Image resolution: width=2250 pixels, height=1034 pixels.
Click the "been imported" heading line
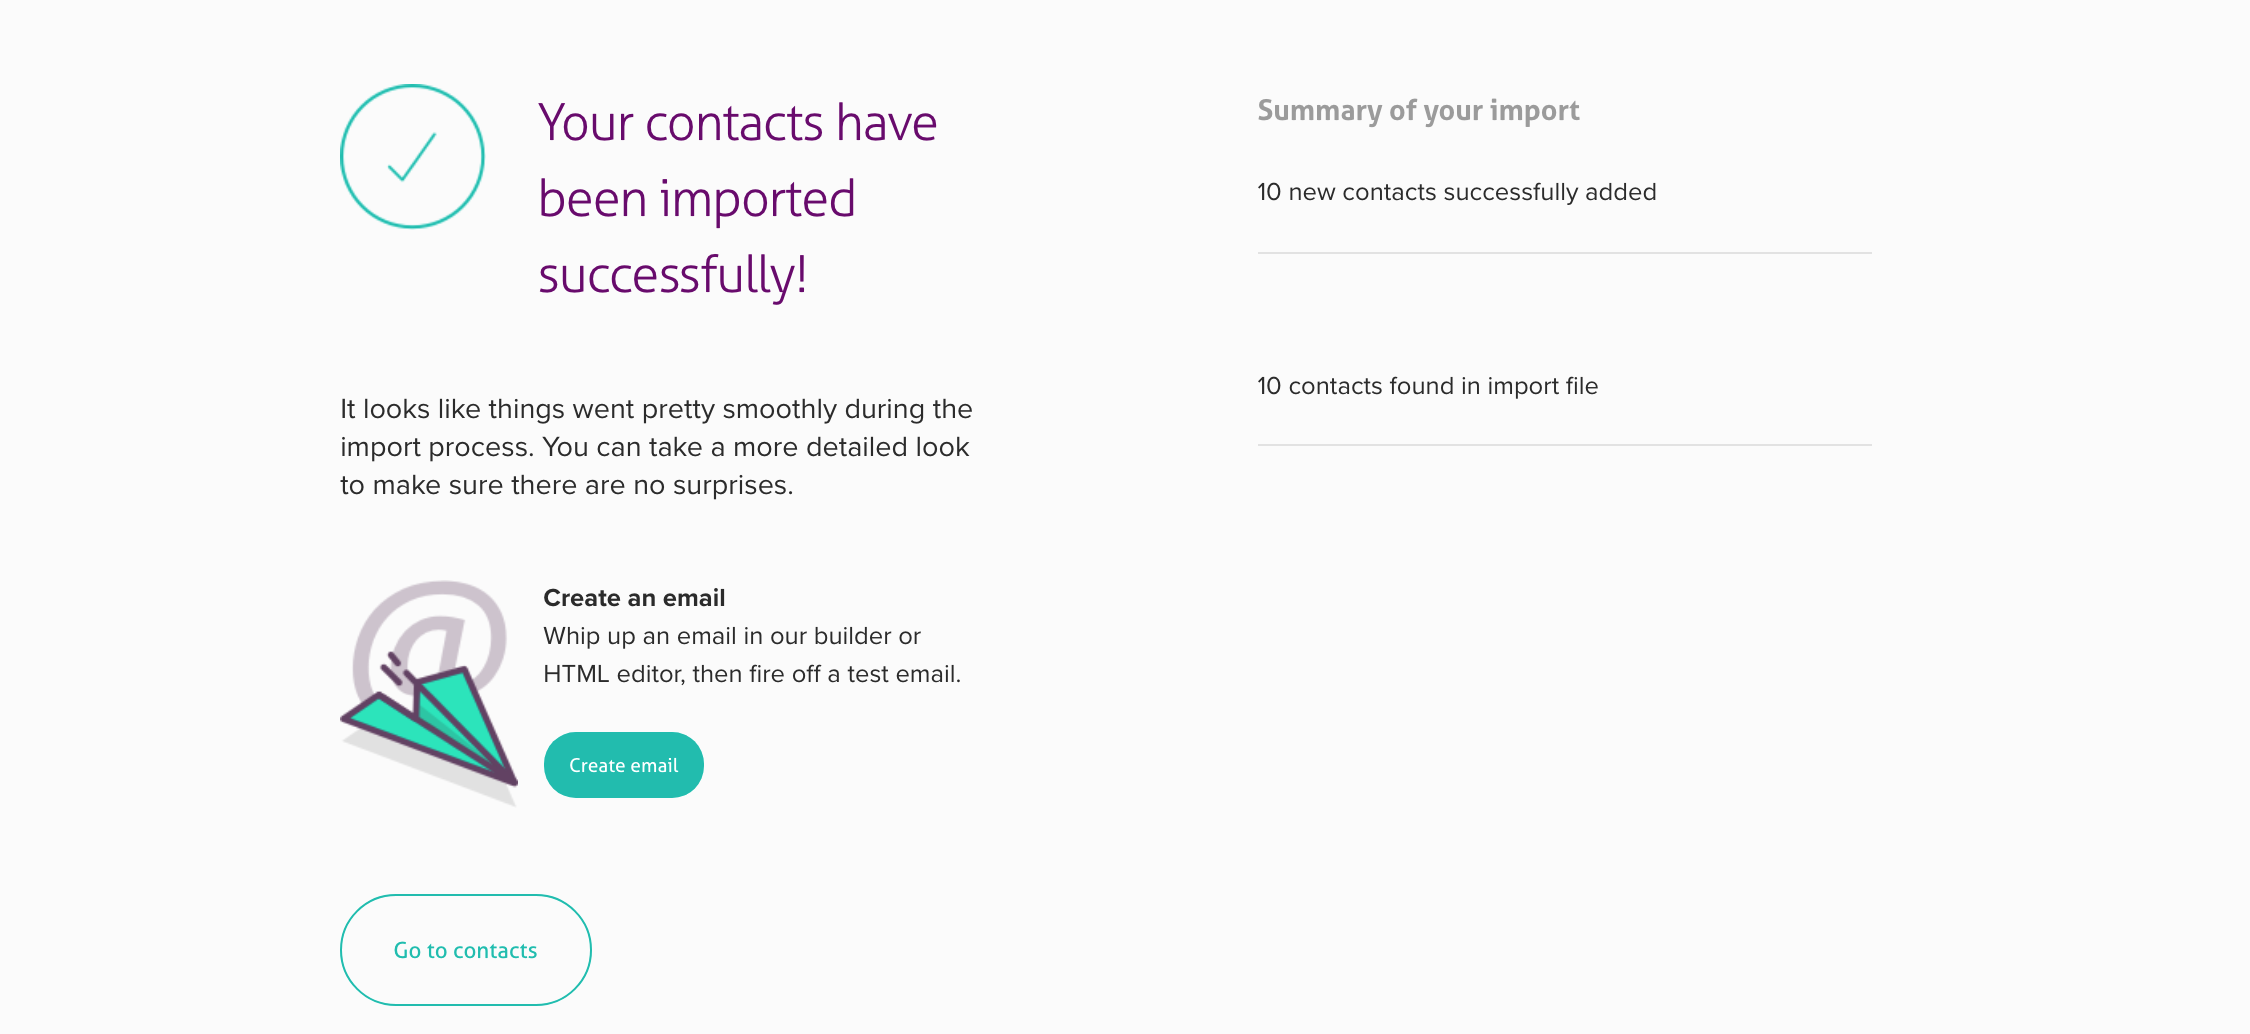(x=697, y=199)
